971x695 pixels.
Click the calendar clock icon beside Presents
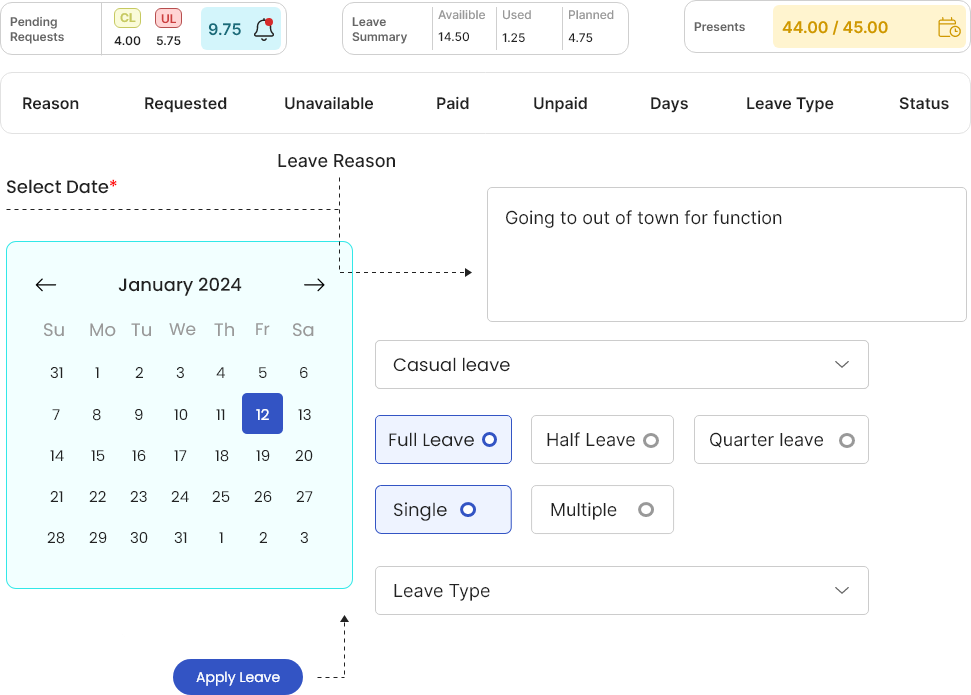(948, 28)
